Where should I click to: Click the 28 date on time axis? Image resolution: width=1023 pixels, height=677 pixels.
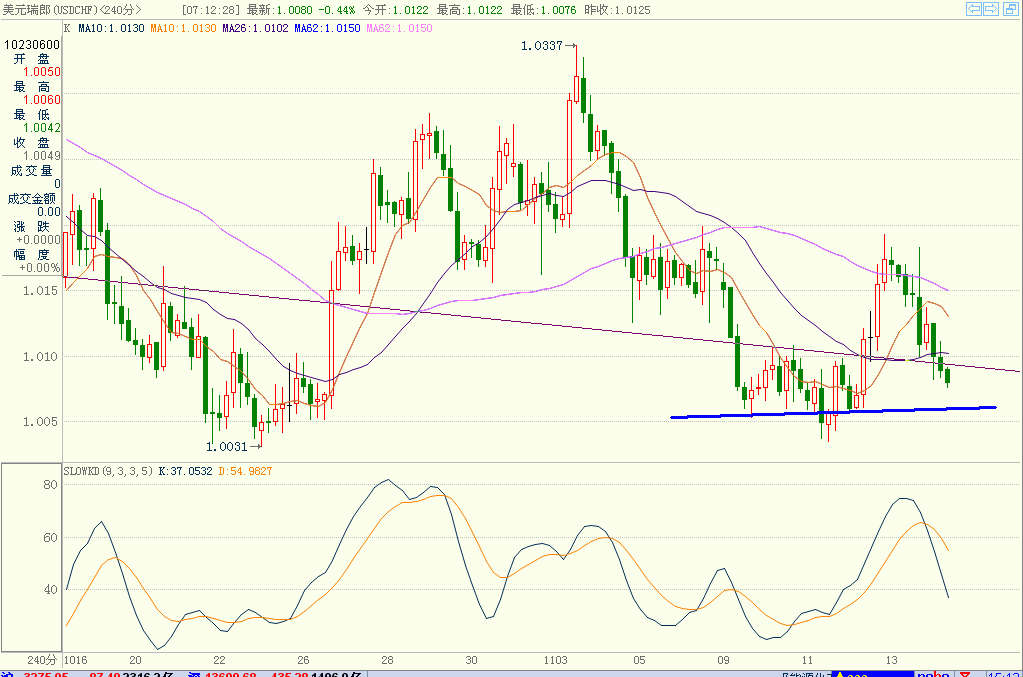click(x=388, y=660)
